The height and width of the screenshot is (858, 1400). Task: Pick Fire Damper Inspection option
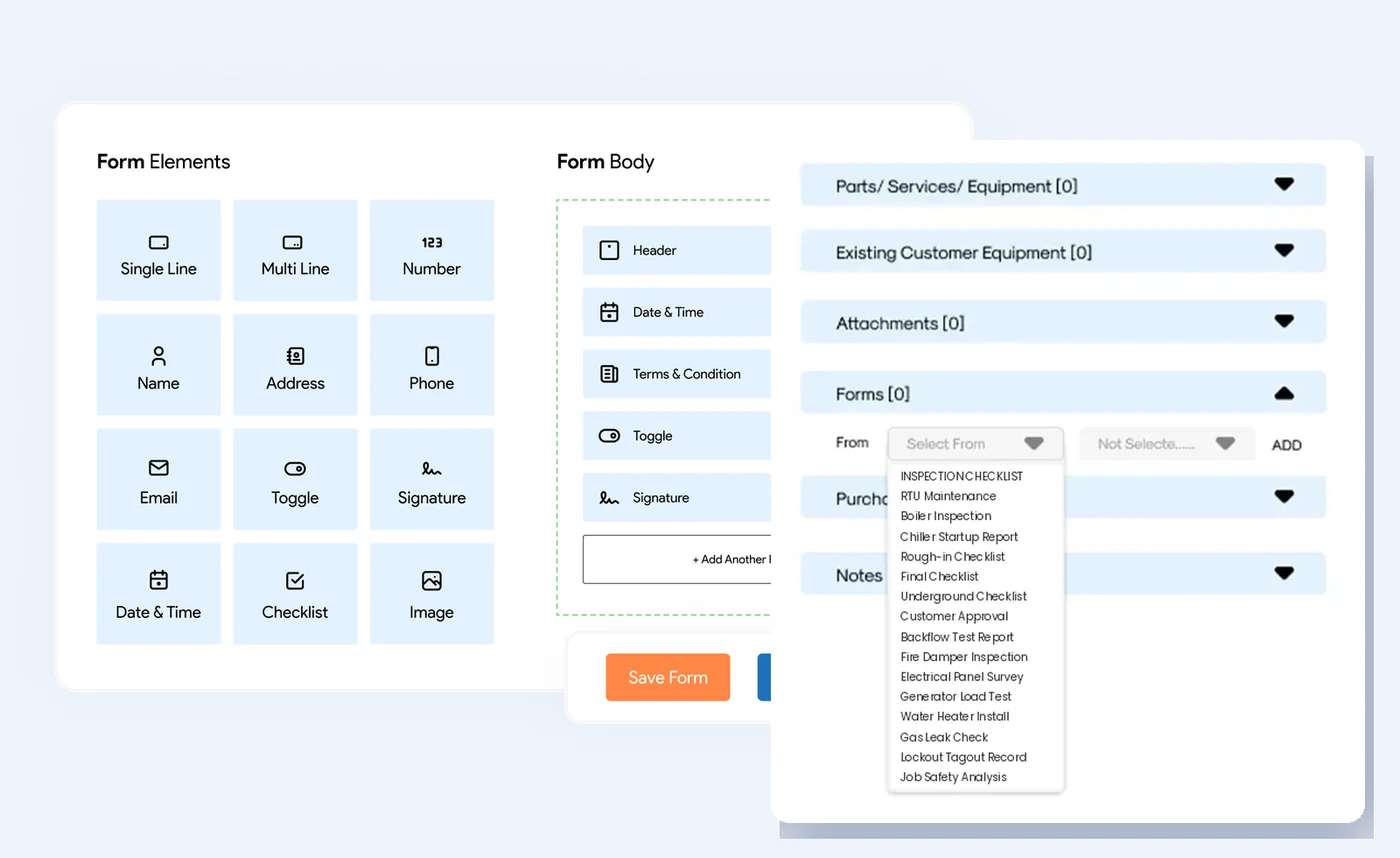pyautogui.click(x=964, y=657)
